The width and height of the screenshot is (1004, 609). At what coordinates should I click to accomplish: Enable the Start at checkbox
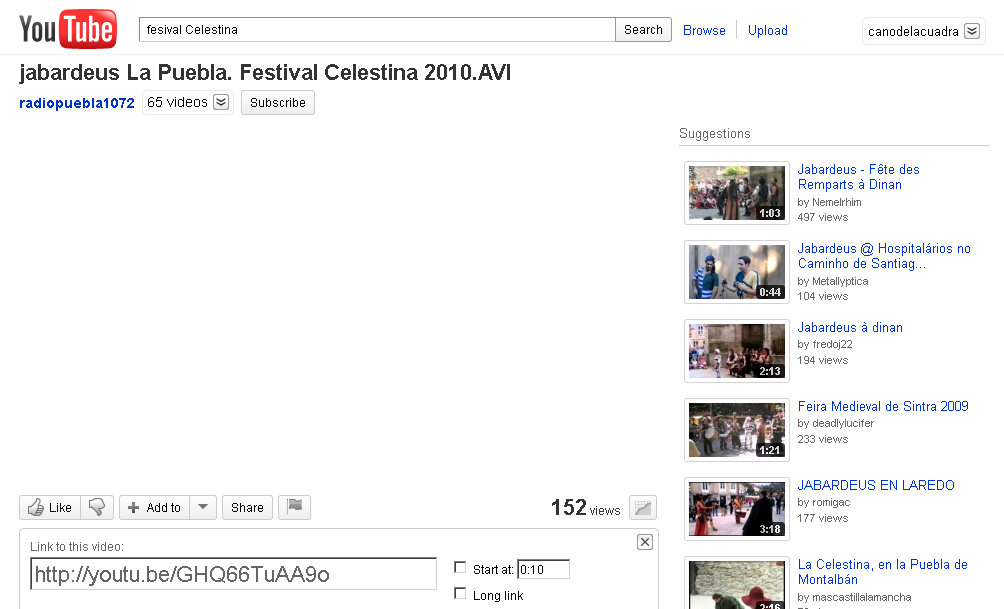pos(460,567)
